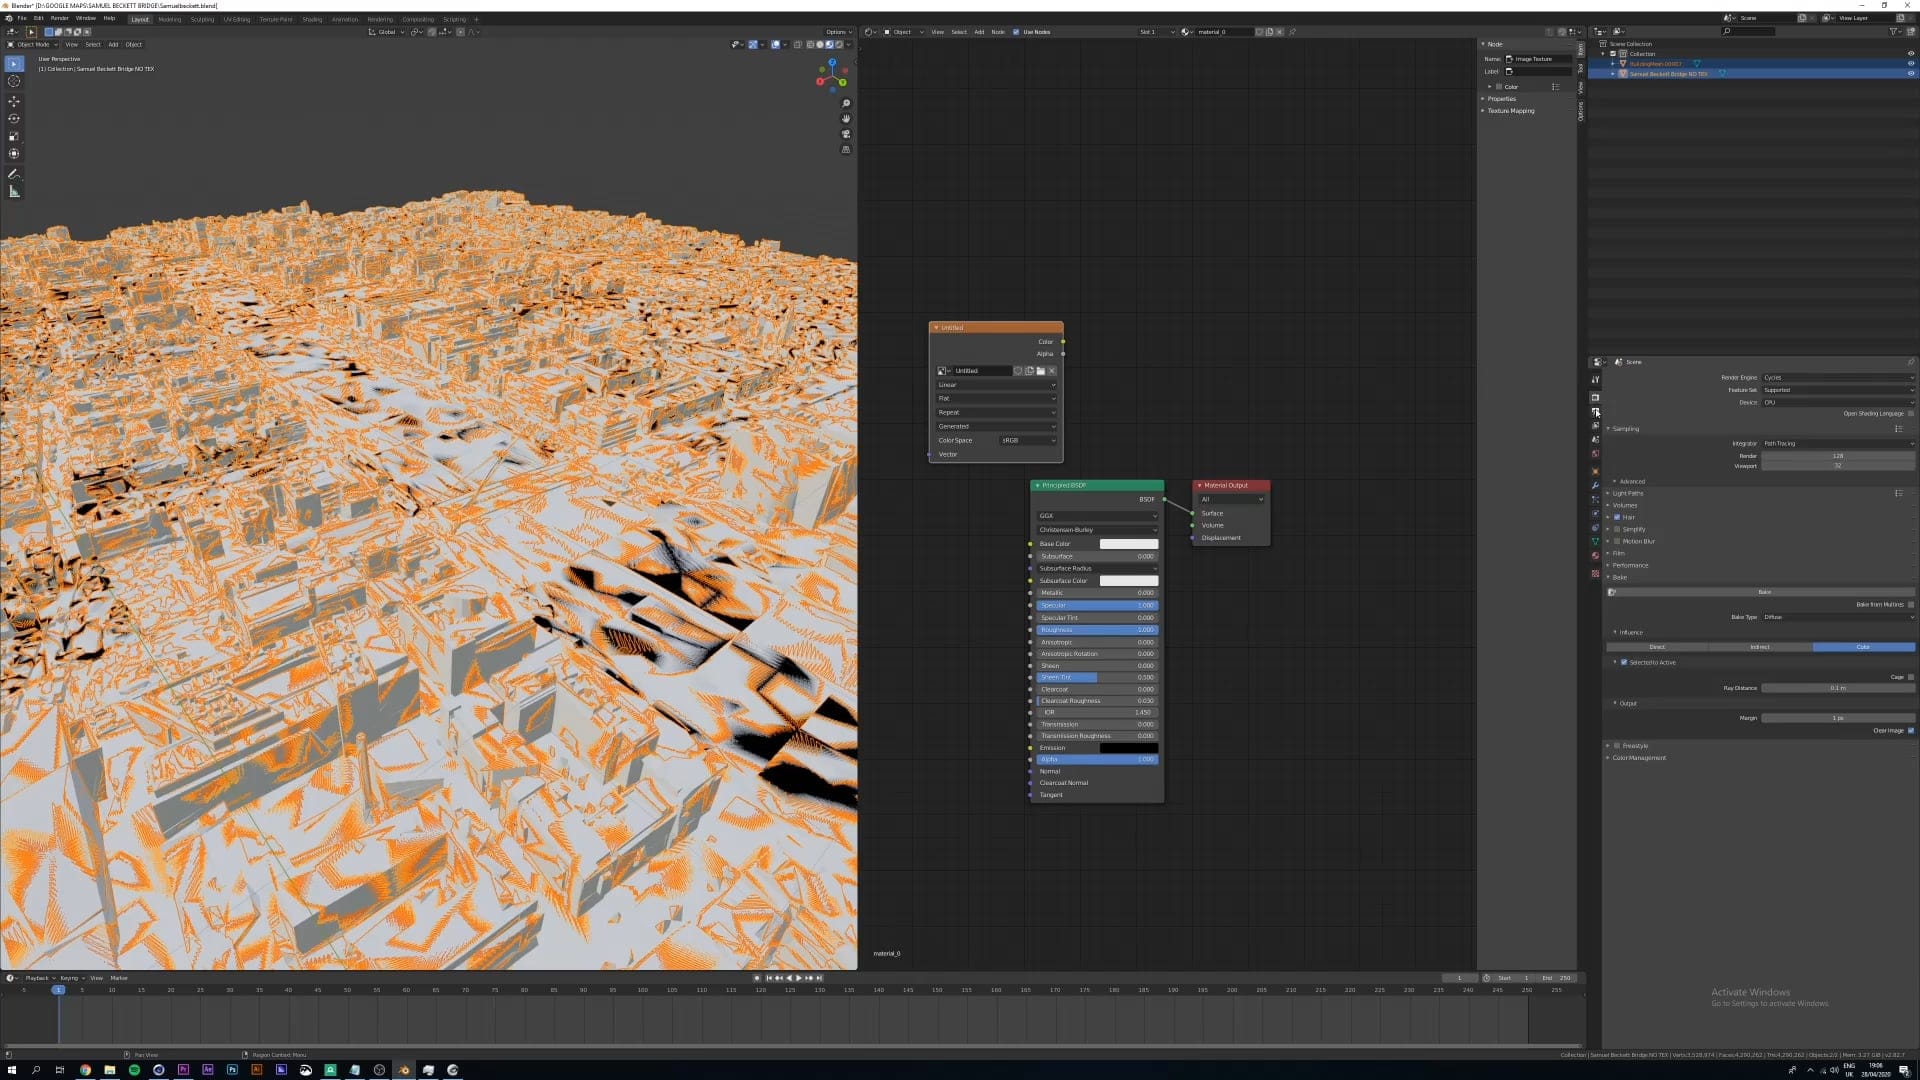The width and height of the screenshot is (1920, 1080).
Task: Toggle camera view in the viewport
Action: point(846,134)
